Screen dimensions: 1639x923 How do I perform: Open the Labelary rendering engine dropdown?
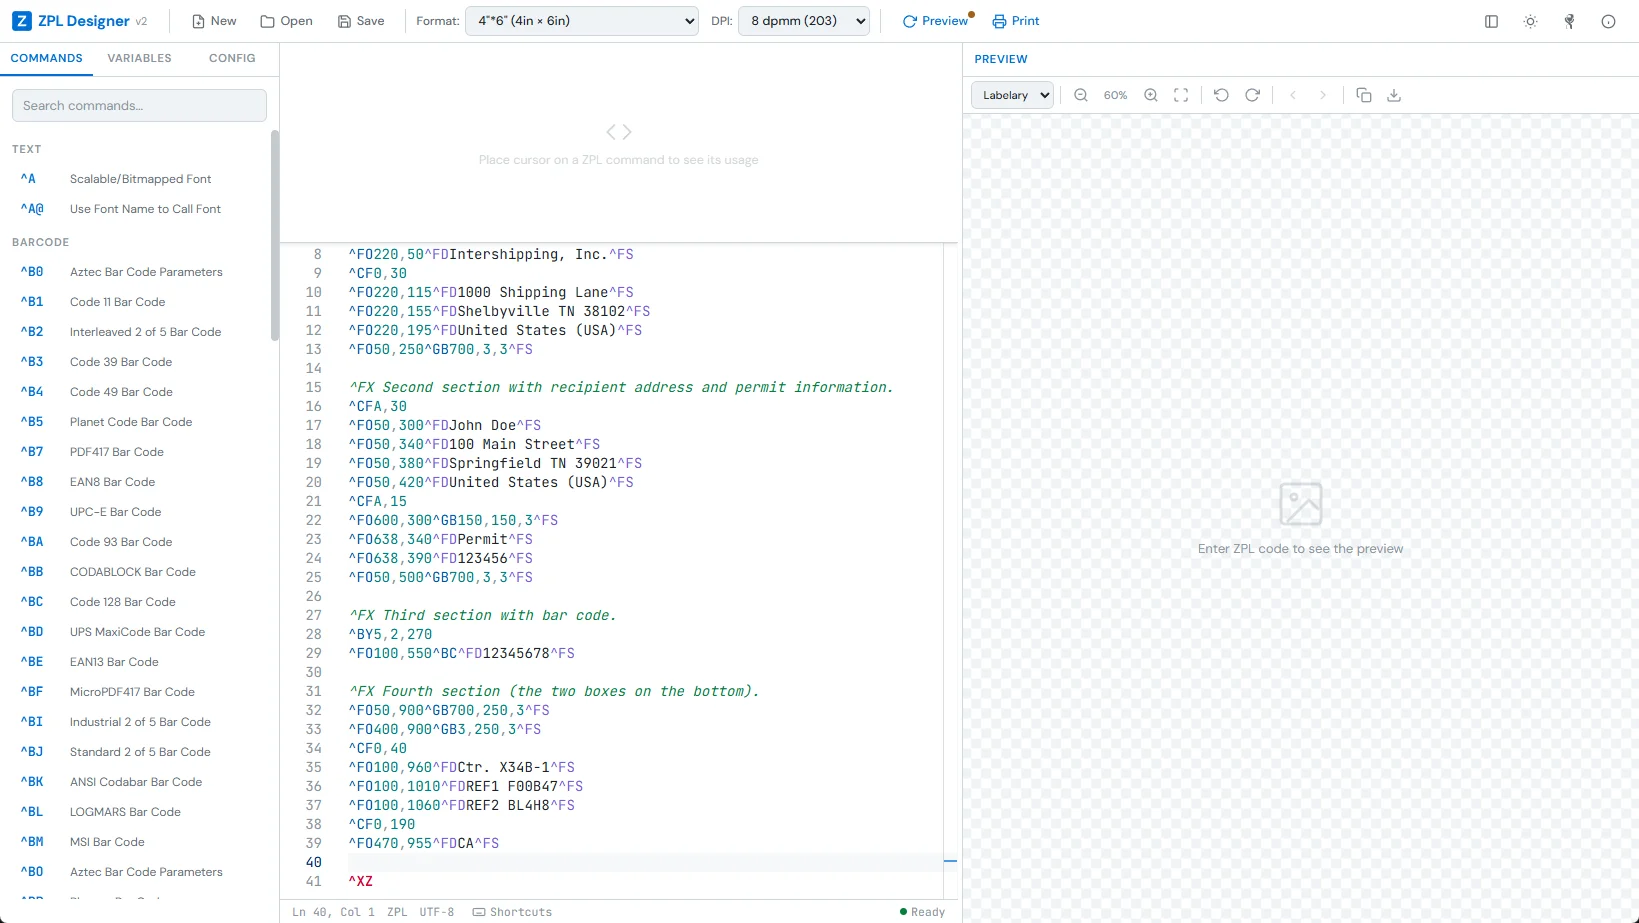[x=1011, y=94]
